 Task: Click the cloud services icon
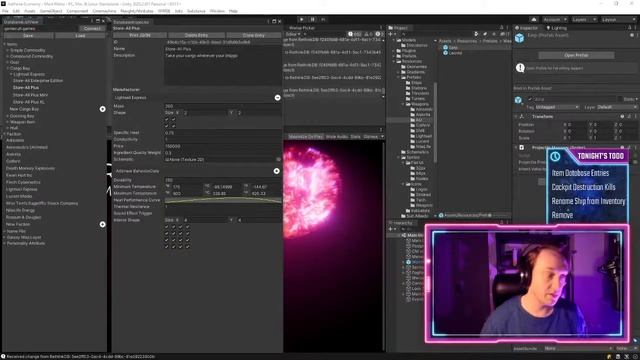[x=534, y=19]
